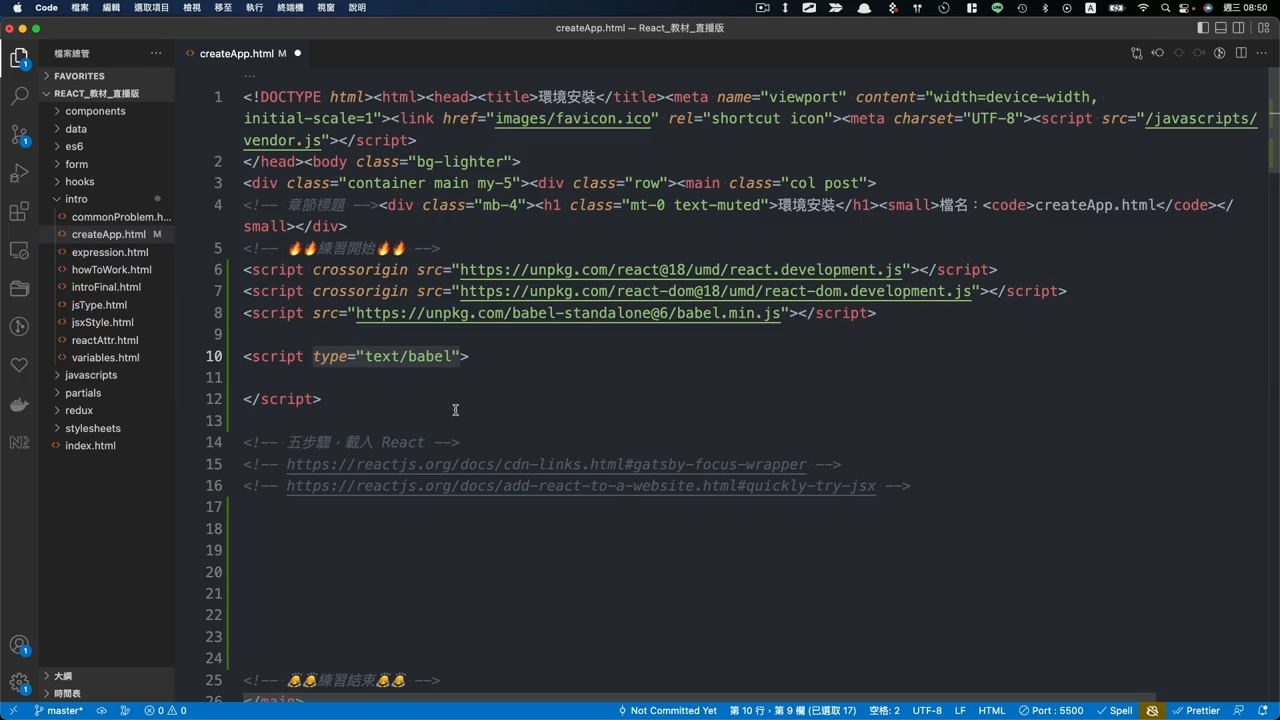Open the Accounts icon in activity bar

click(19, 645)
